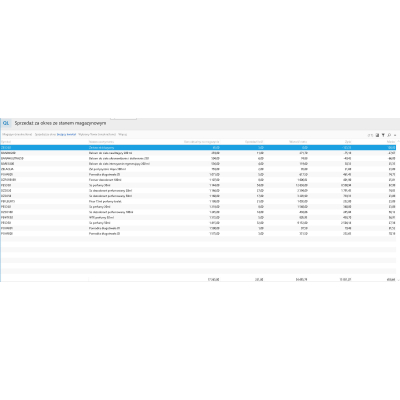Open the magnifier search icon
The height and width of the screenshot is (400, 400).
[389, 135]
